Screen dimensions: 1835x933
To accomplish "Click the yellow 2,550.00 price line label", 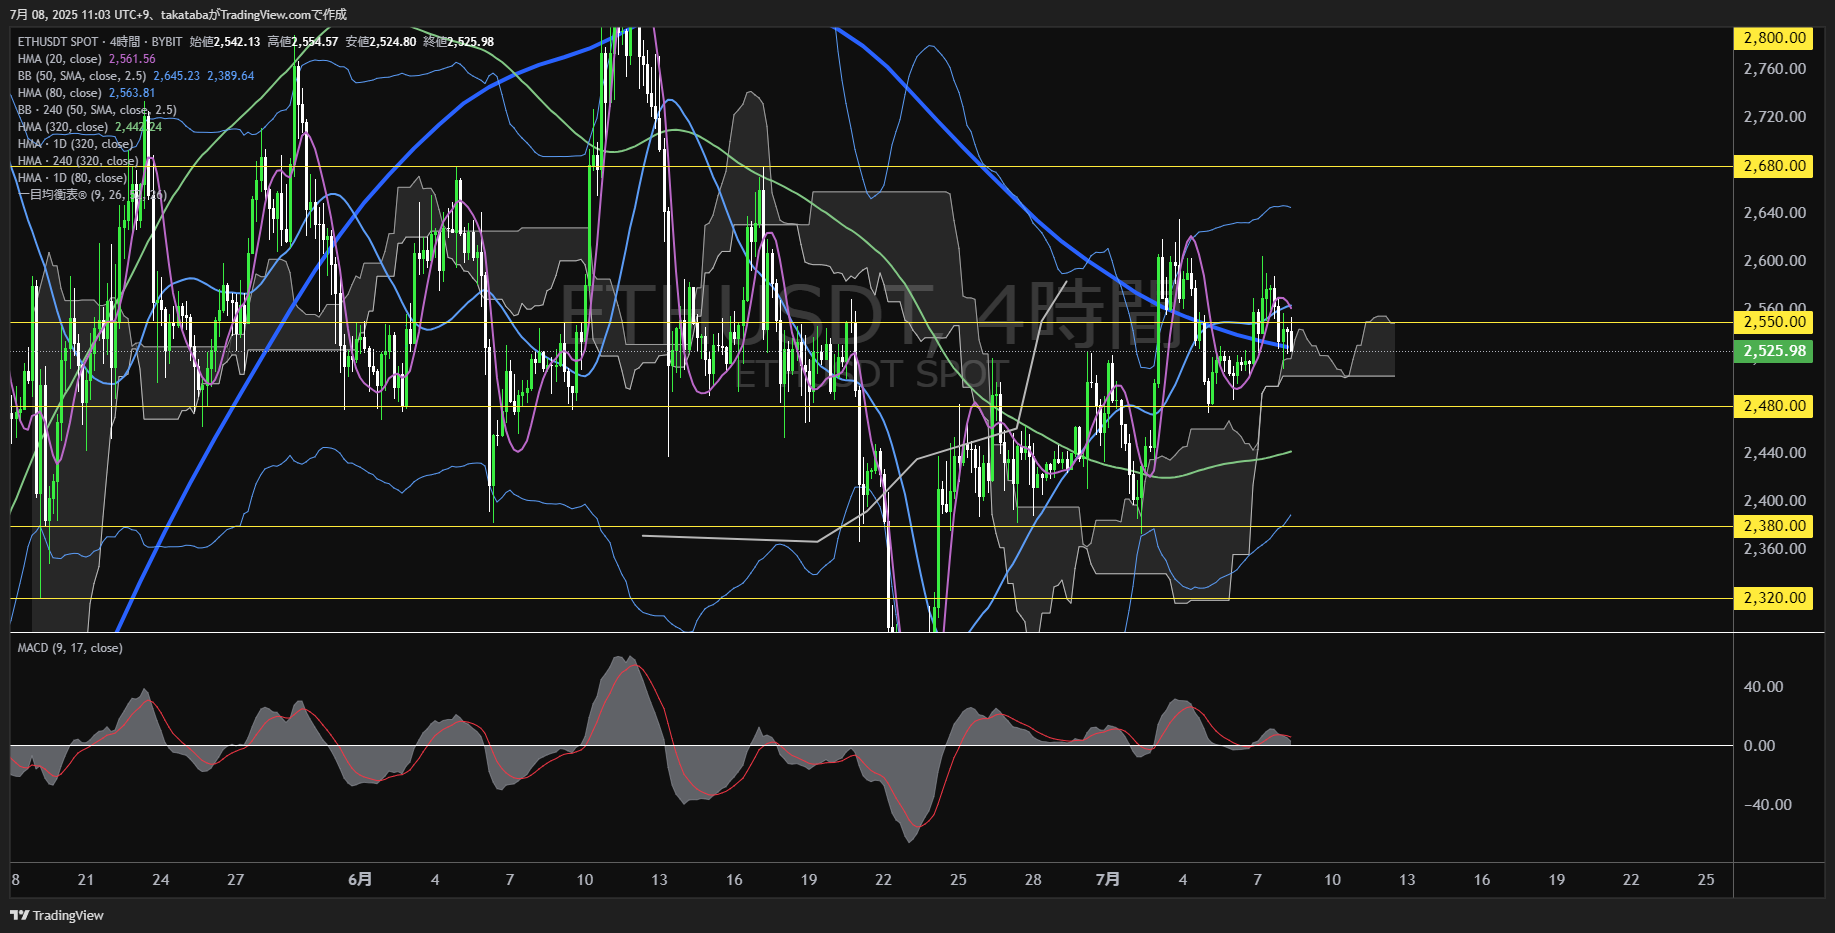I will 1774,322.
